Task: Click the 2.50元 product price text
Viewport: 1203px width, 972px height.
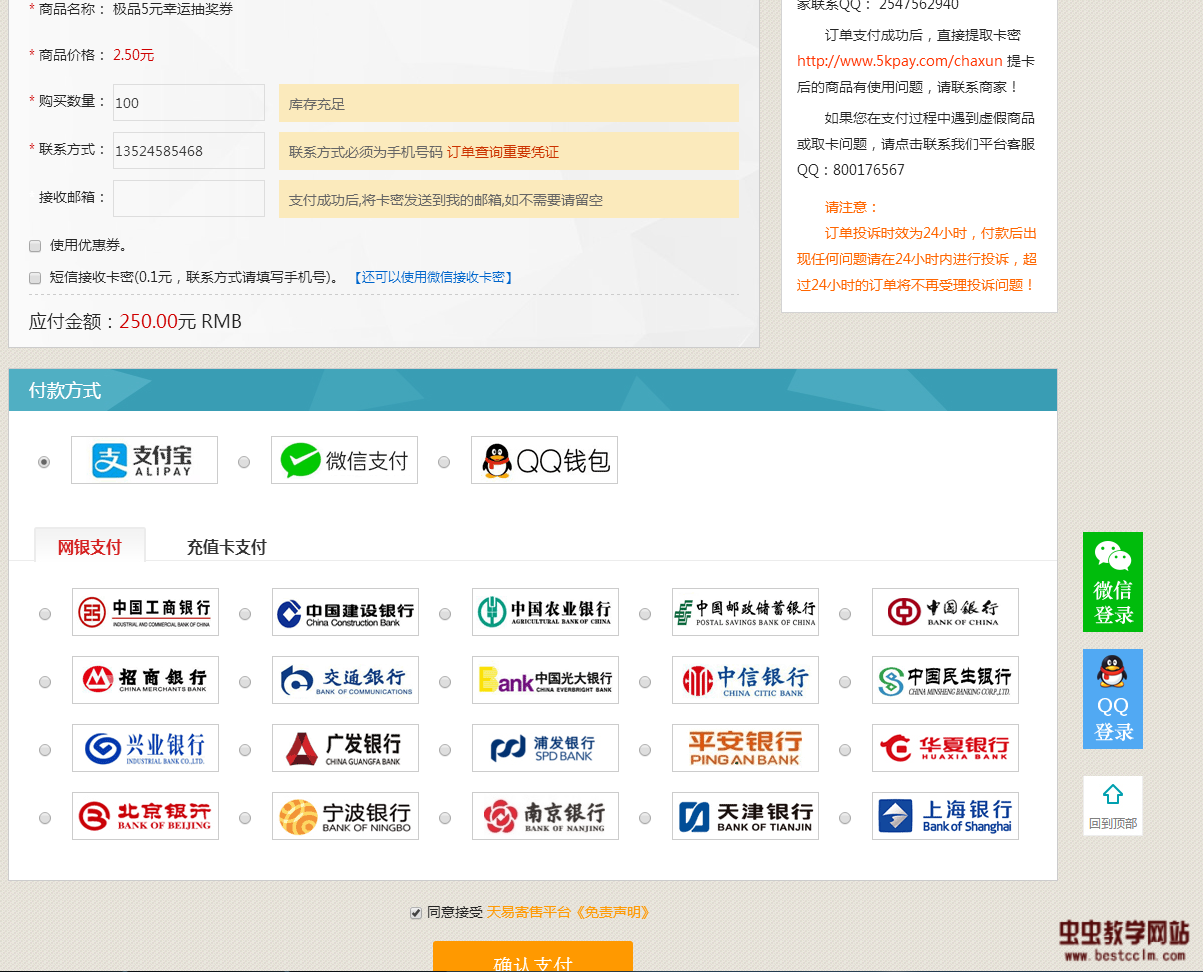Action: coord(134,55)
